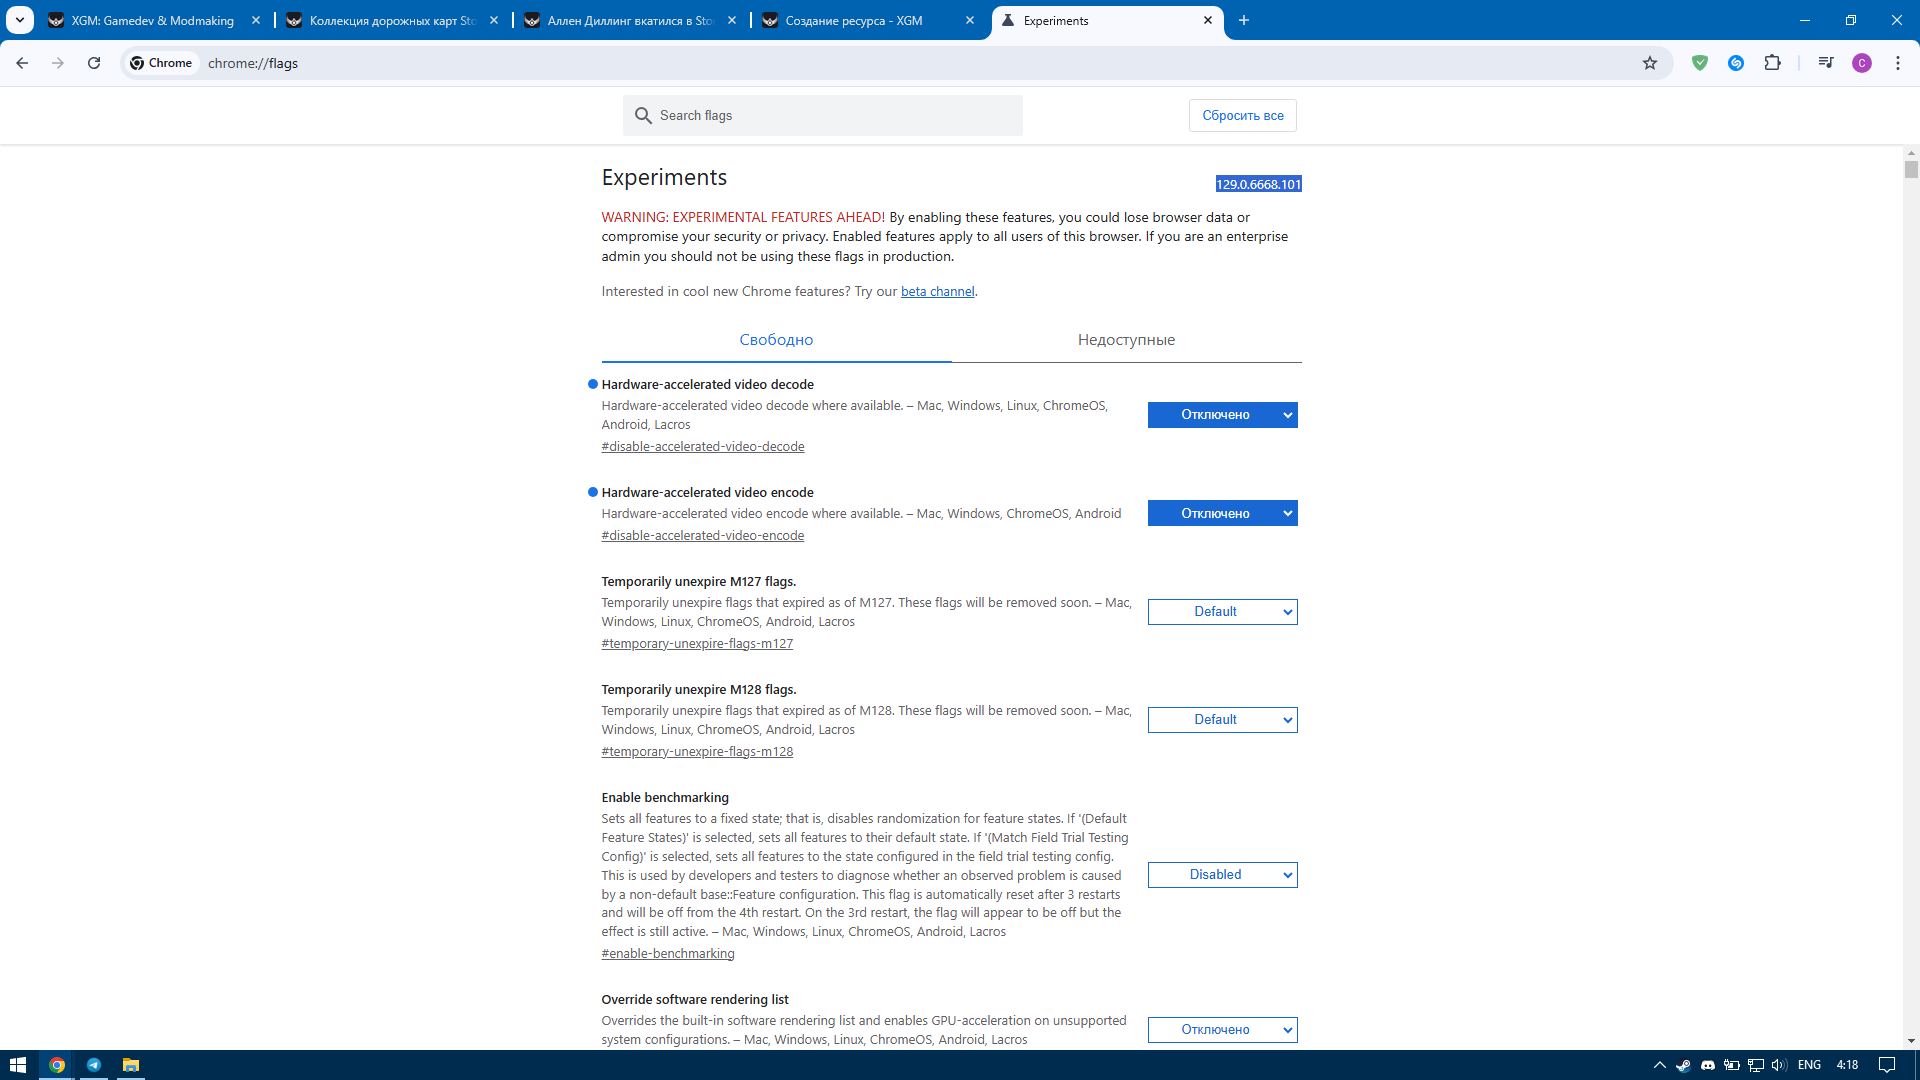Screen dimensions: 1920x1080
Task: Open Enable benchmarking Disabled dropdown
Action: (x=1222, y=875)
